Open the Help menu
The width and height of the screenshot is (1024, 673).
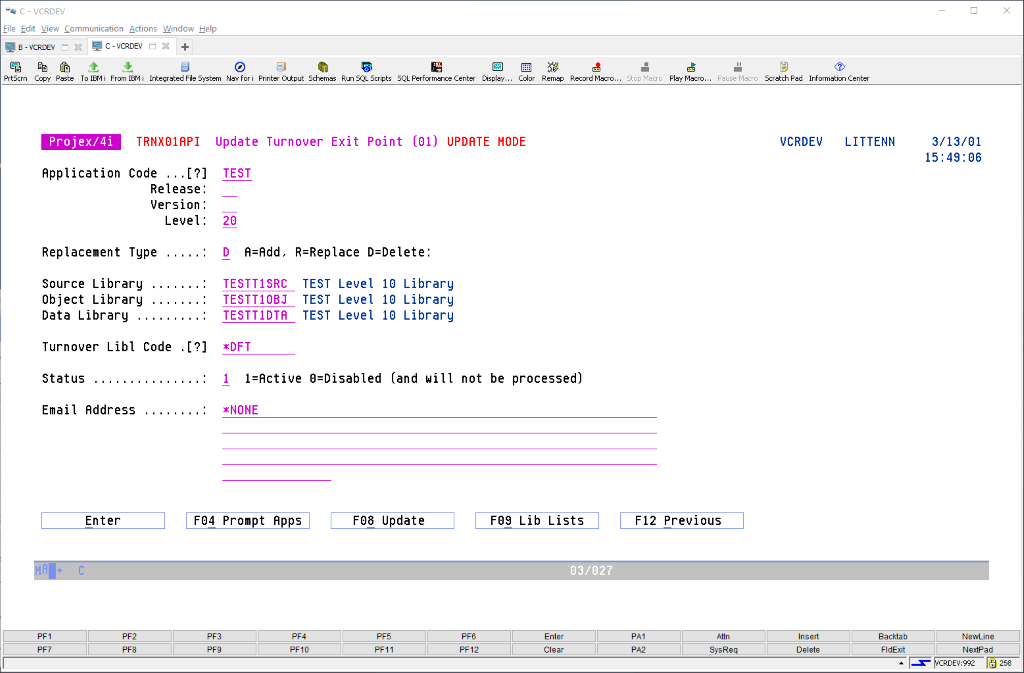coord(208,29)
